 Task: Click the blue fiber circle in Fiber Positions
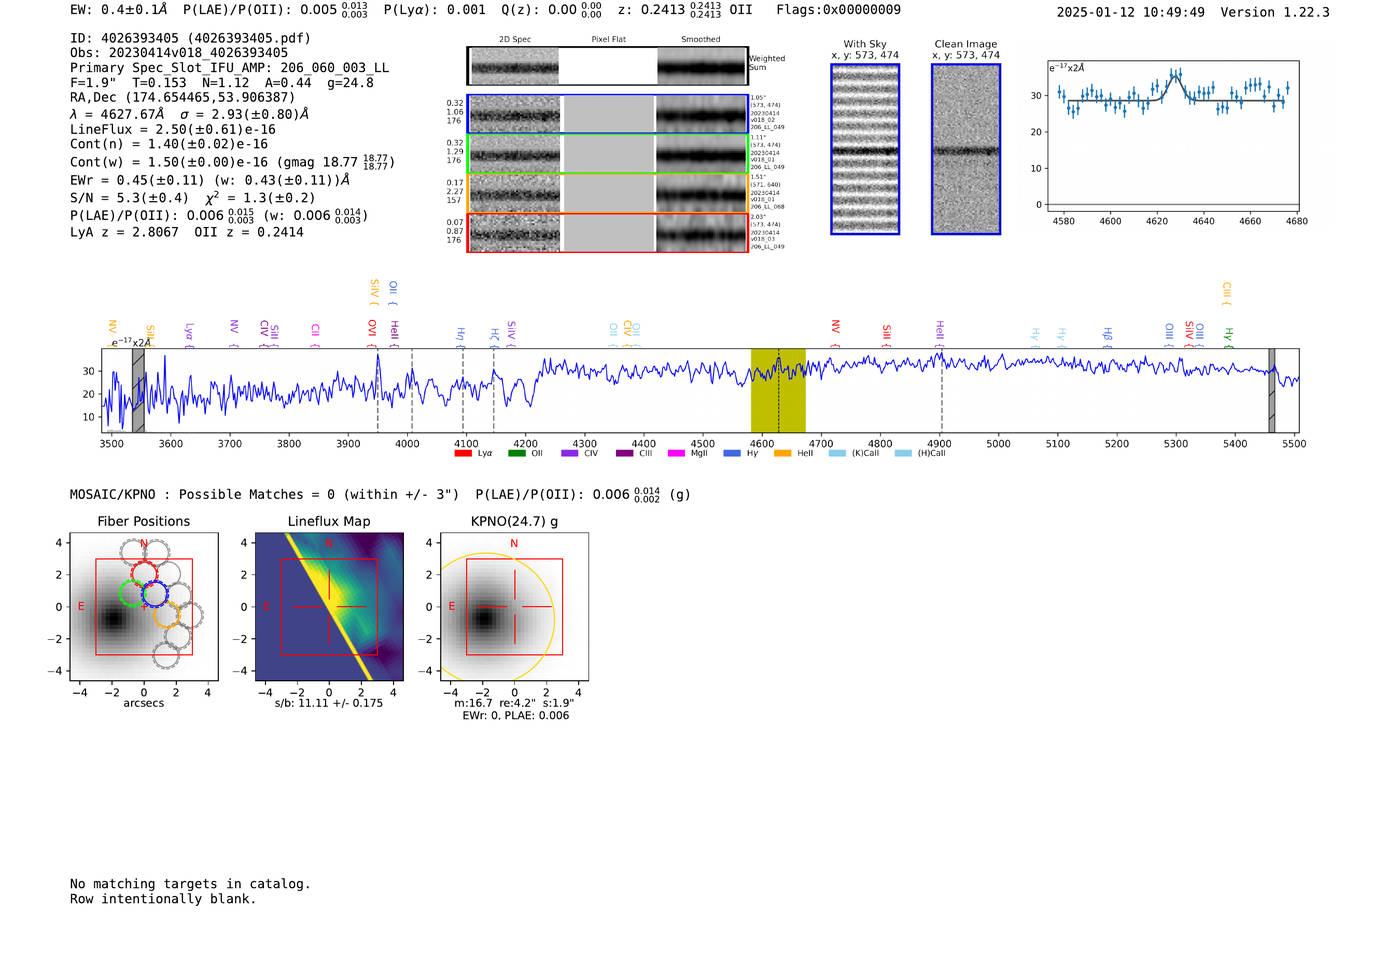coord(155,594)
